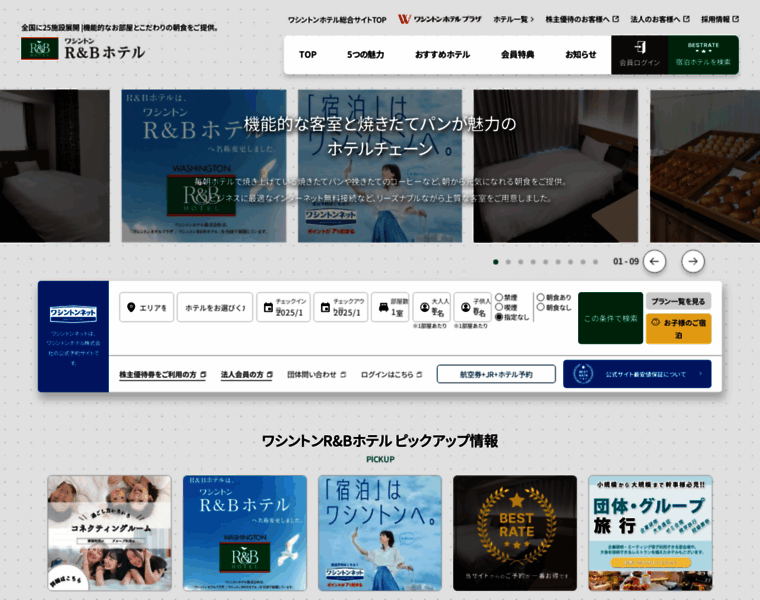Click the child person icon
The width and height of the screenshot is (760, 600).
click(466, 307)
